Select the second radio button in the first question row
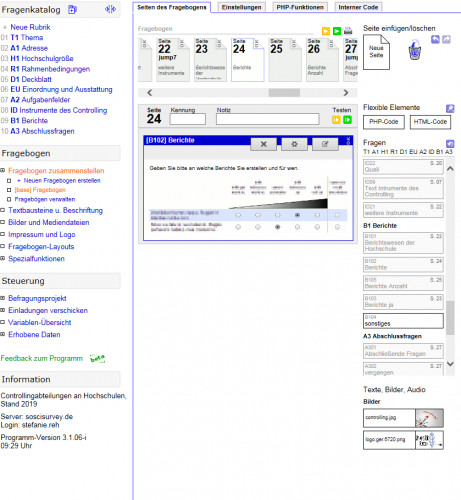 point(258,215)
